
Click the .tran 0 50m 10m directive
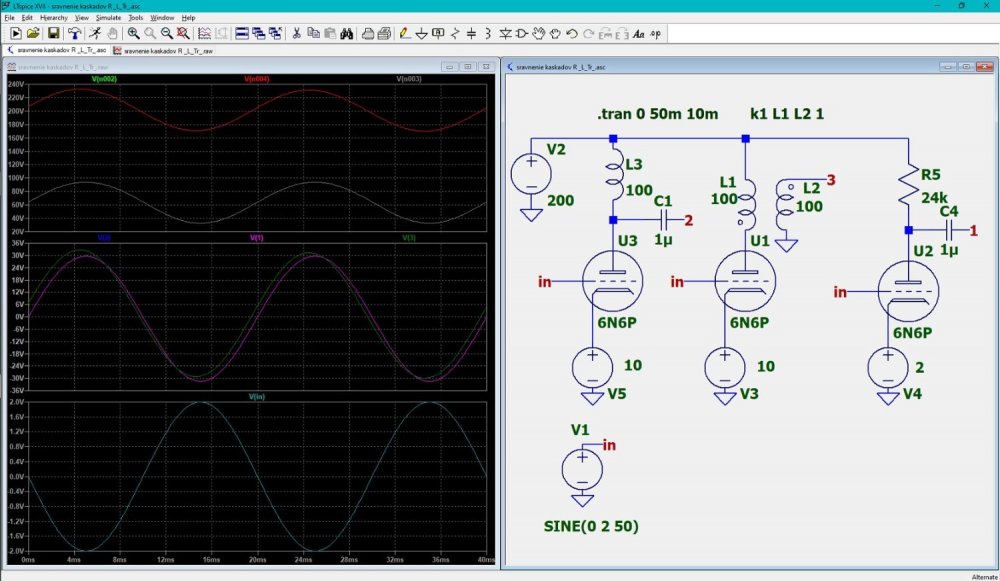pyautogui.click(x=657, y=114)
